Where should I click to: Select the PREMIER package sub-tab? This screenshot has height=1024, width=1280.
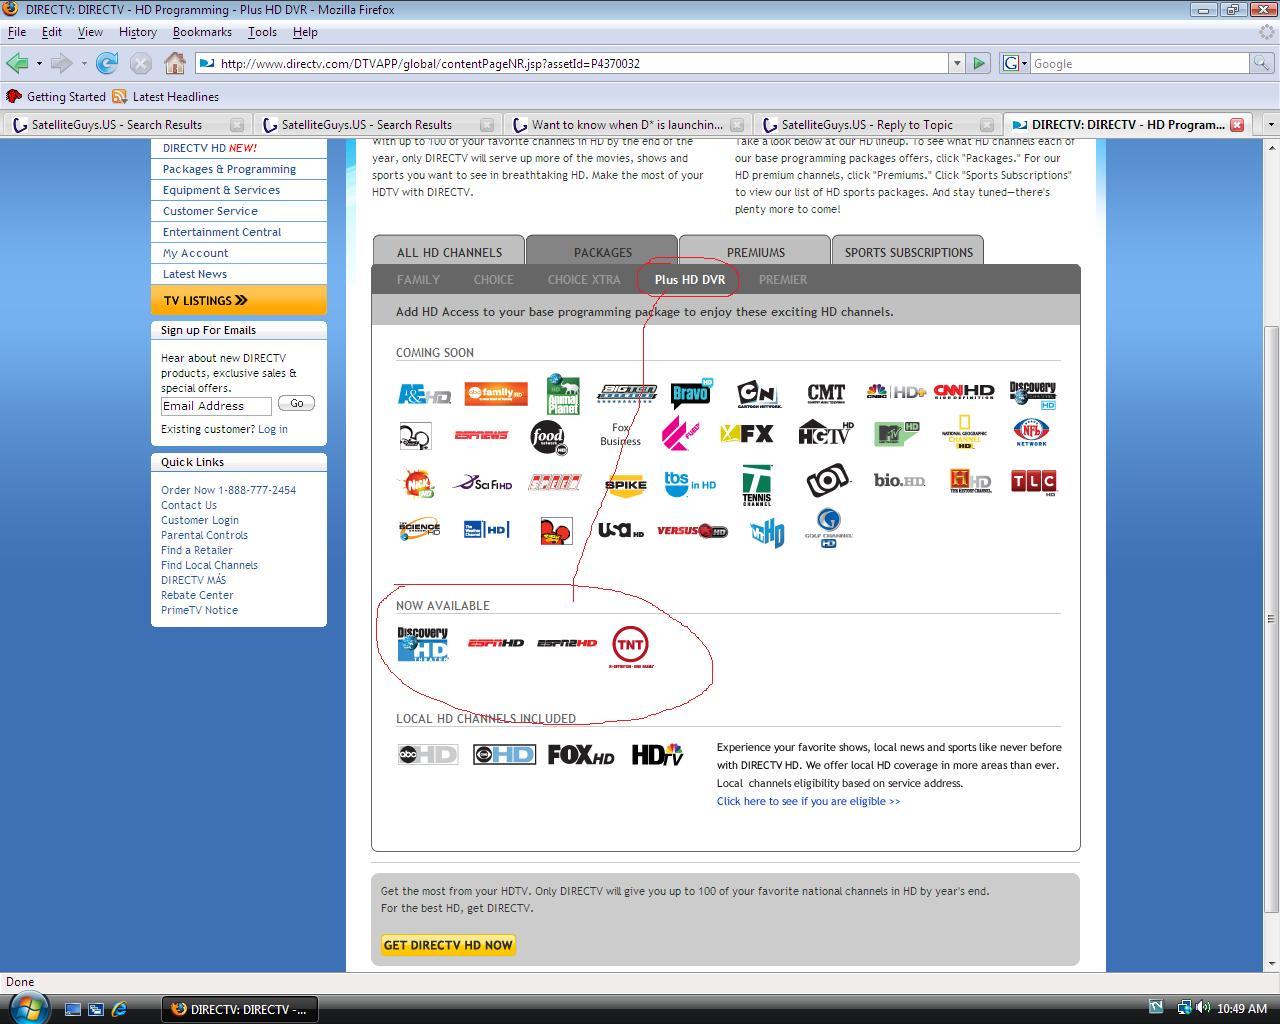[783, 280]
